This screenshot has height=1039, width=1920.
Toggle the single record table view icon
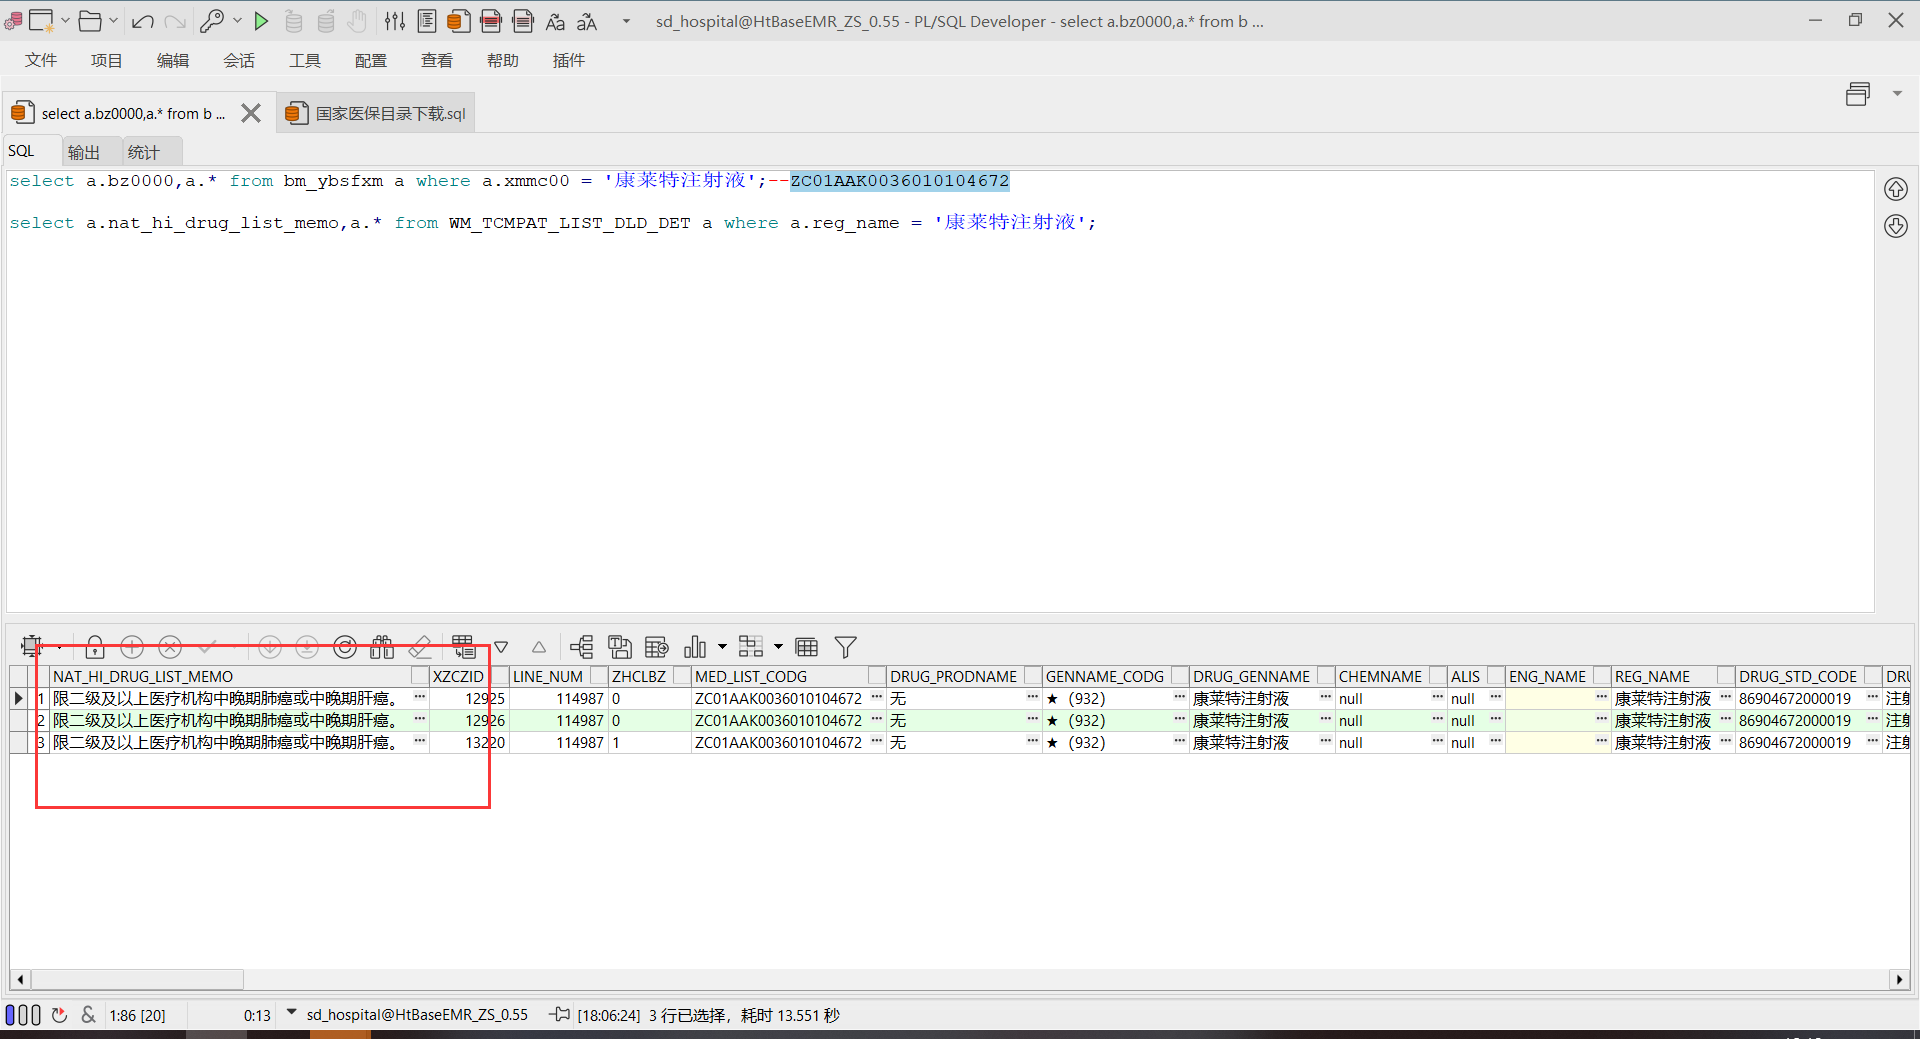(x=807, y=647)
